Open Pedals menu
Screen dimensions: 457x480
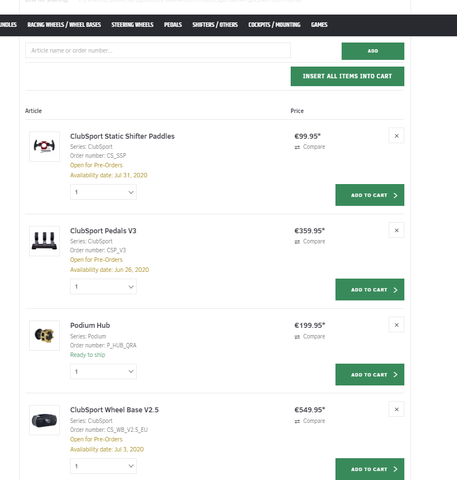coord(173,25)
